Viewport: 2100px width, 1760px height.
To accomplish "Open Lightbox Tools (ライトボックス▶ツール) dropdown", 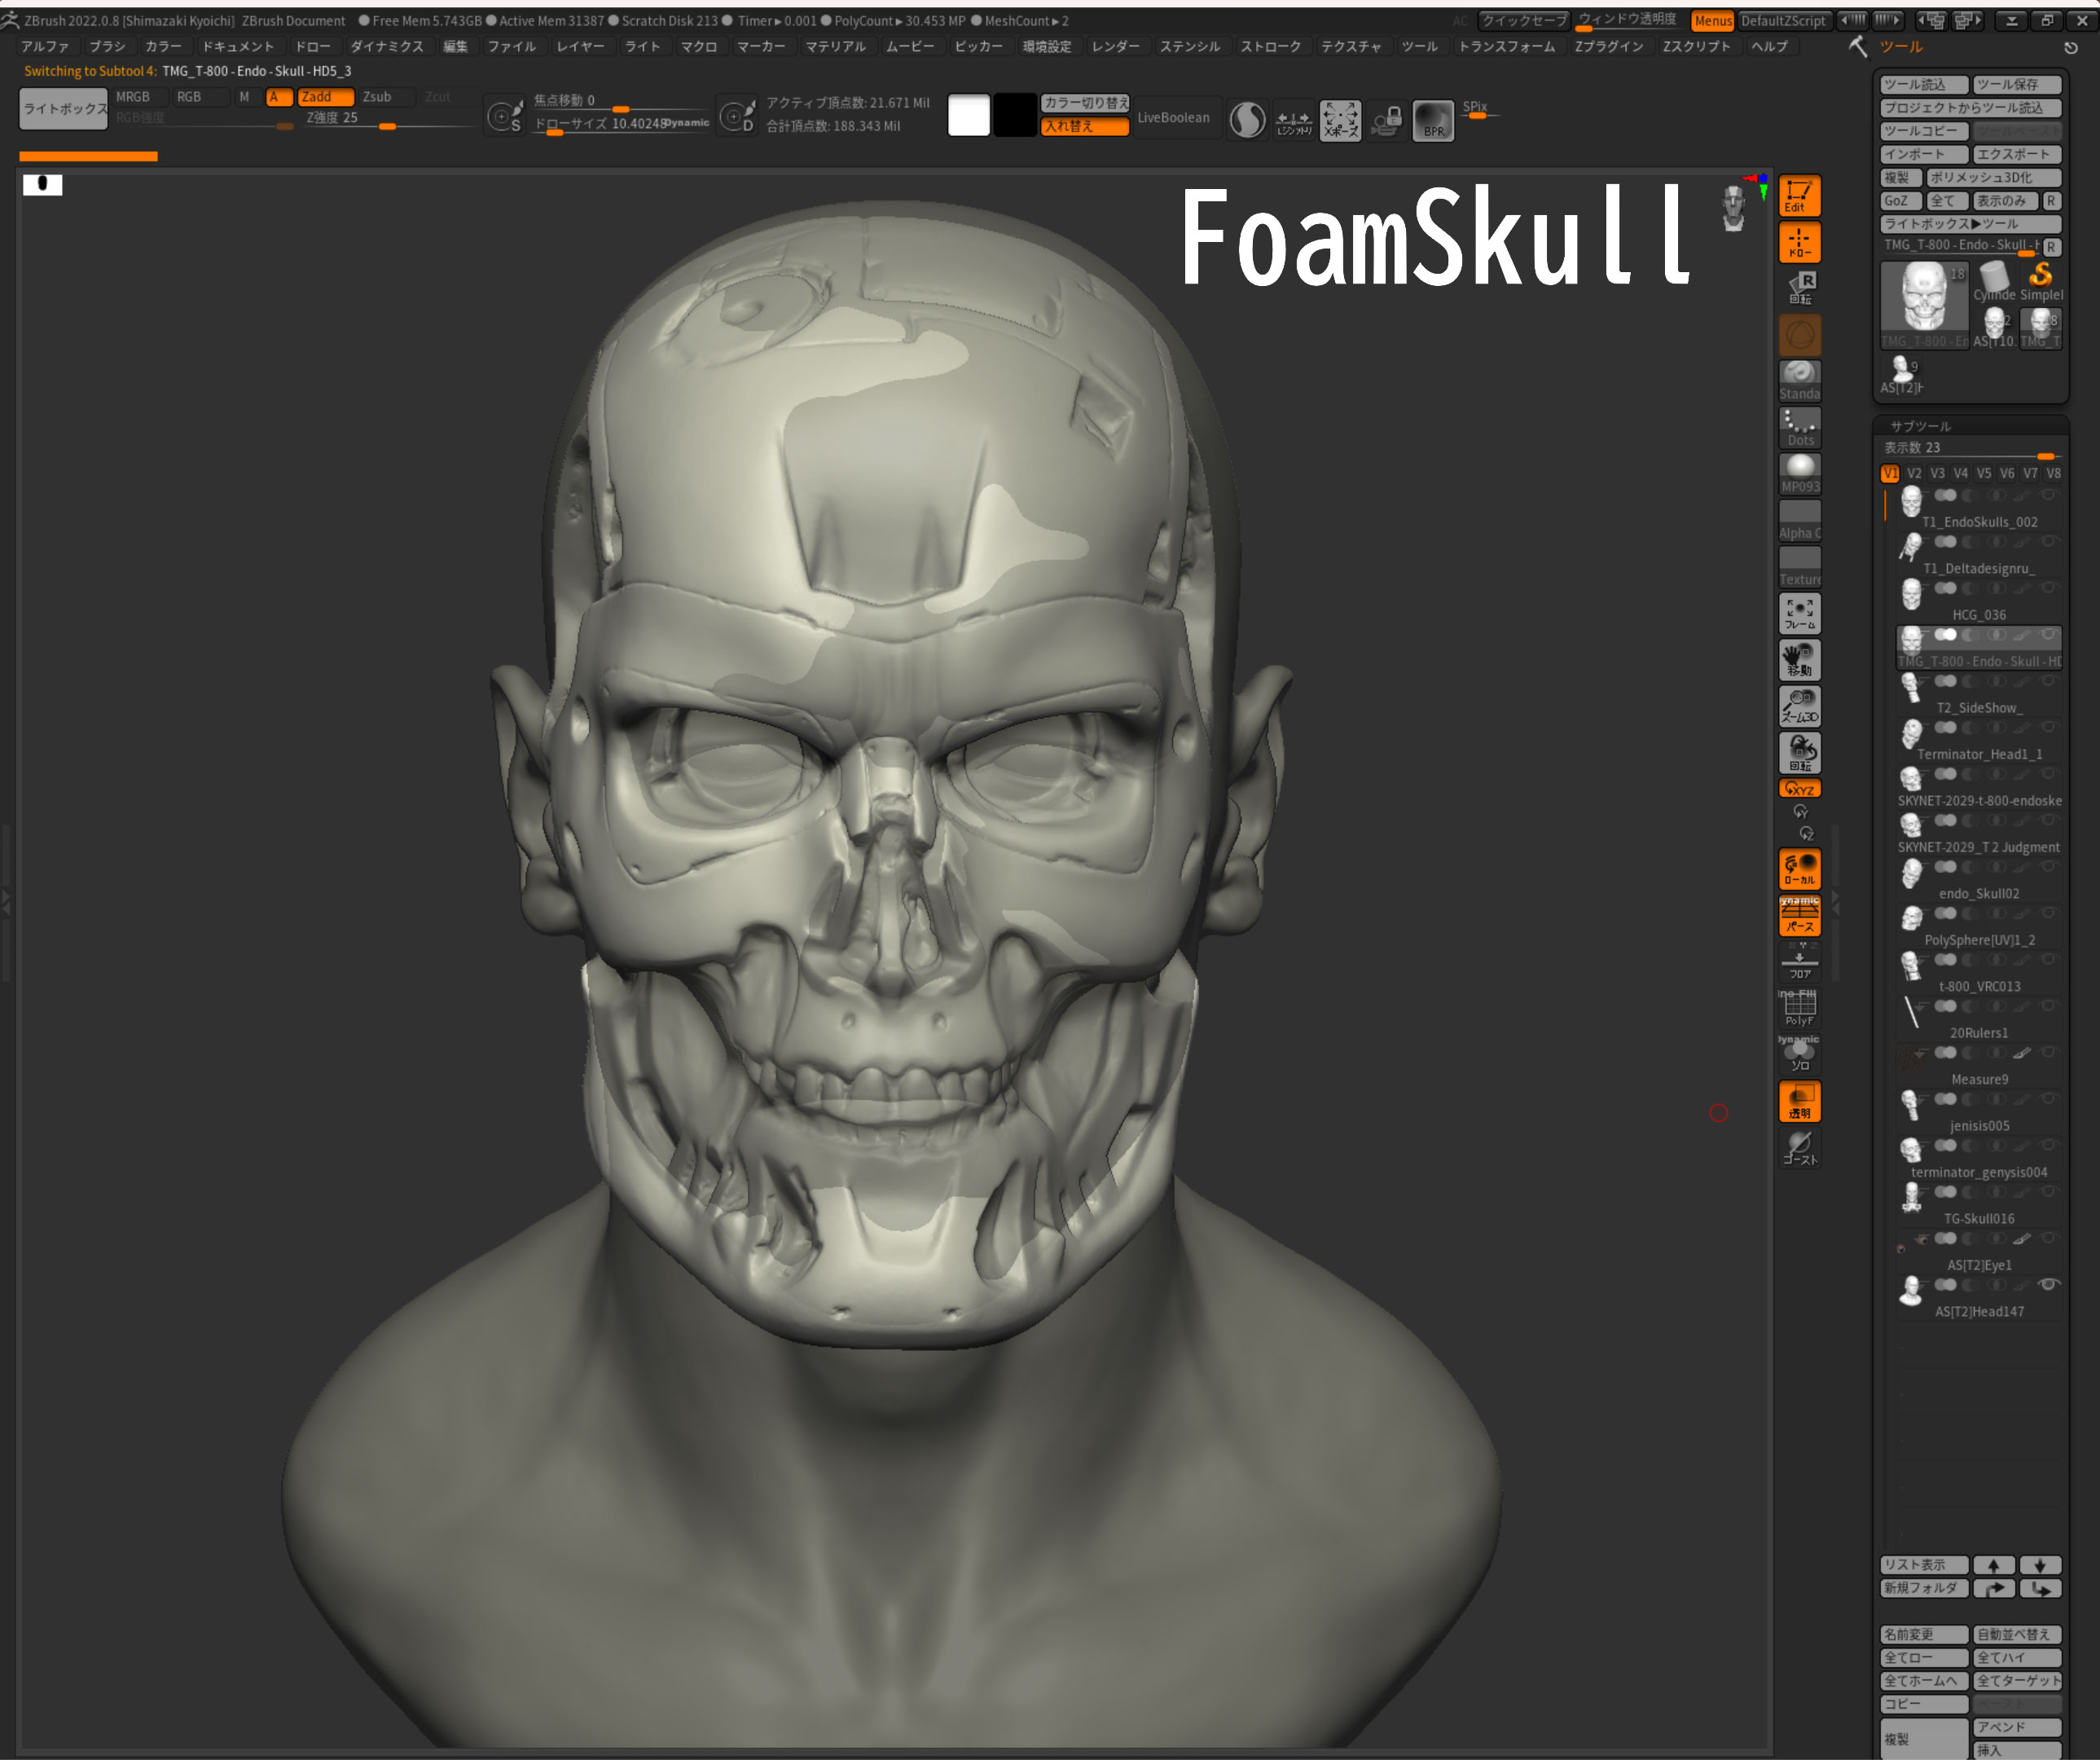I will click(x=1970, y=224).
